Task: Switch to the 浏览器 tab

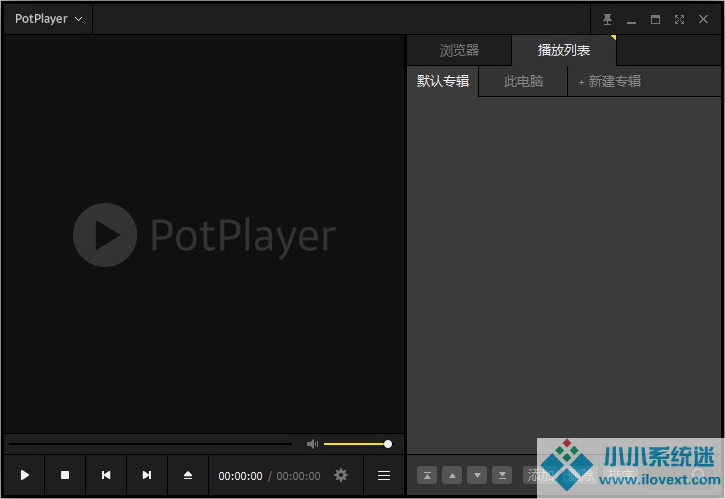Action: pos(459,50)
